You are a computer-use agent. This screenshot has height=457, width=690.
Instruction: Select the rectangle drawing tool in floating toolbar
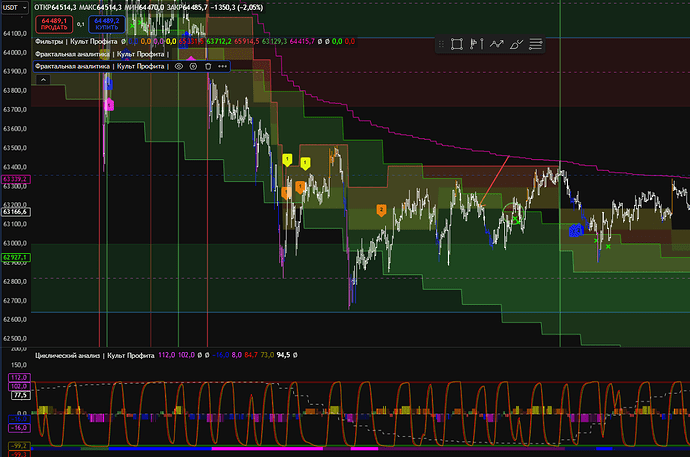456,44
